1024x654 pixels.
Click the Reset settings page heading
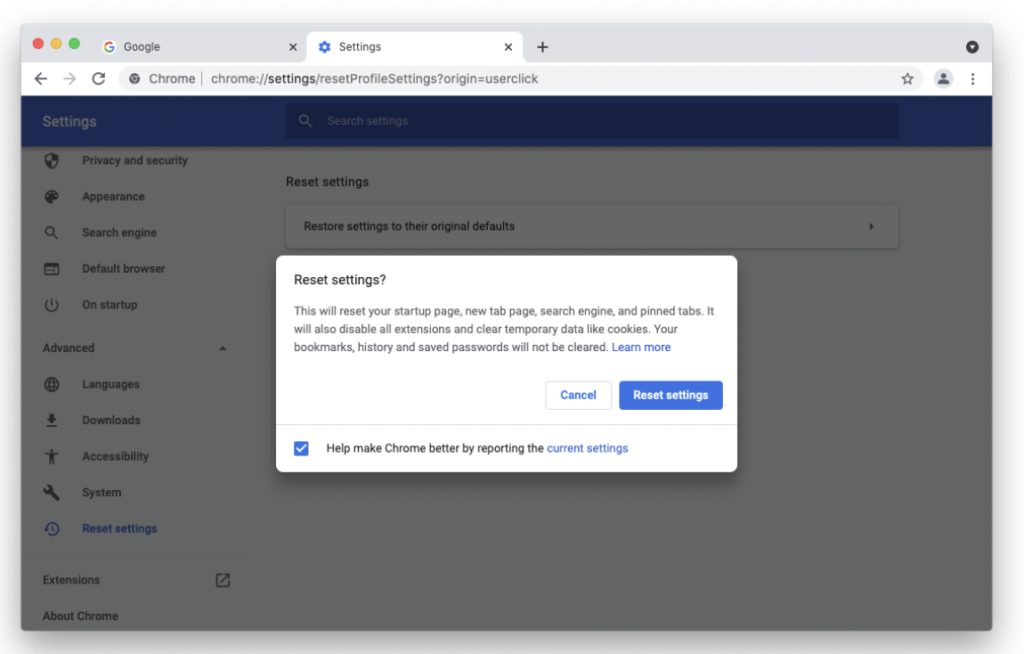tap(327, 182)
